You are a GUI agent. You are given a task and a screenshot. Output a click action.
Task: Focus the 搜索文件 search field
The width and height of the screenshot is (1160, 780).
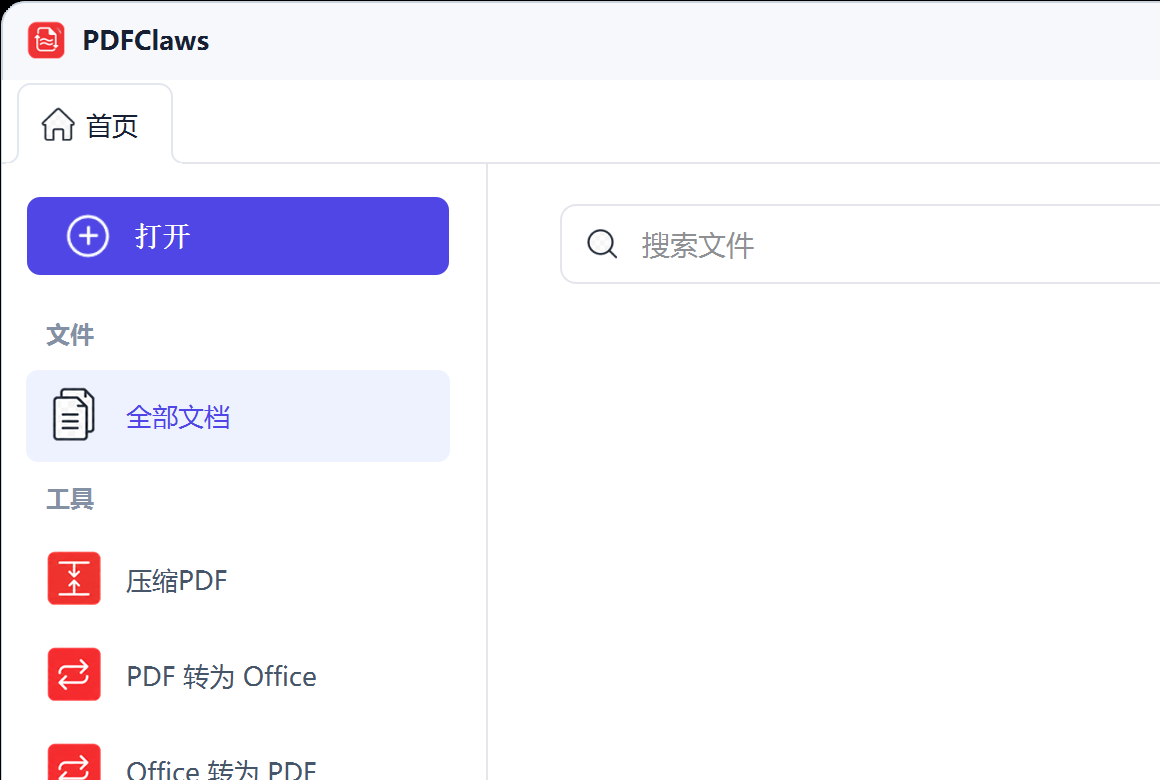point(860,244)
